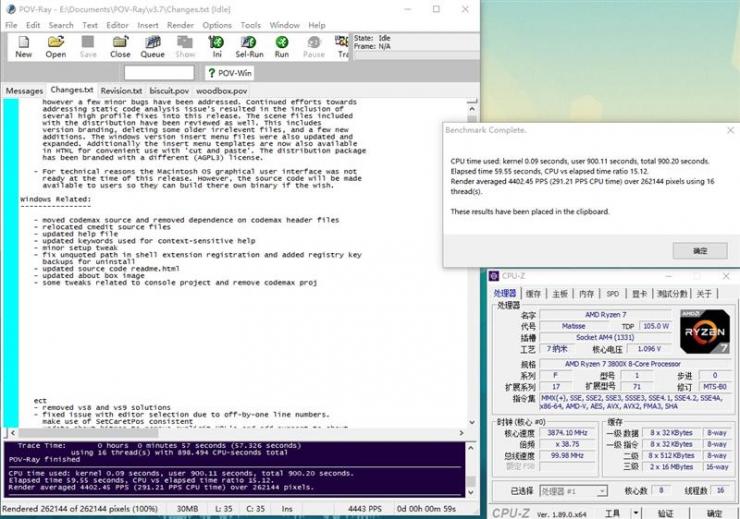Select the 内存 tab in CPU-Z

coord(587,293)
